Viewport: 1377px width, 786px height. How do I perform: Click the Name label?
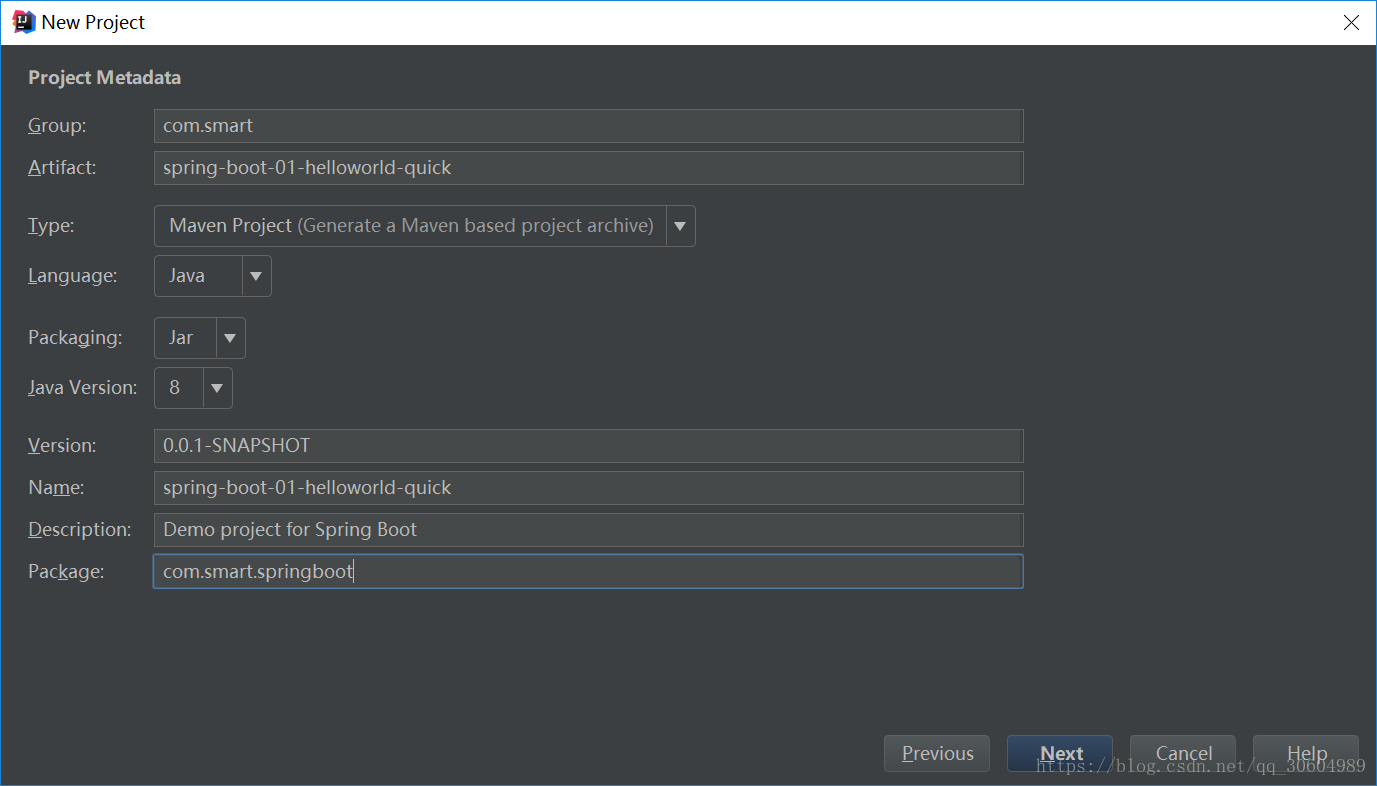(x=56, y=488)
